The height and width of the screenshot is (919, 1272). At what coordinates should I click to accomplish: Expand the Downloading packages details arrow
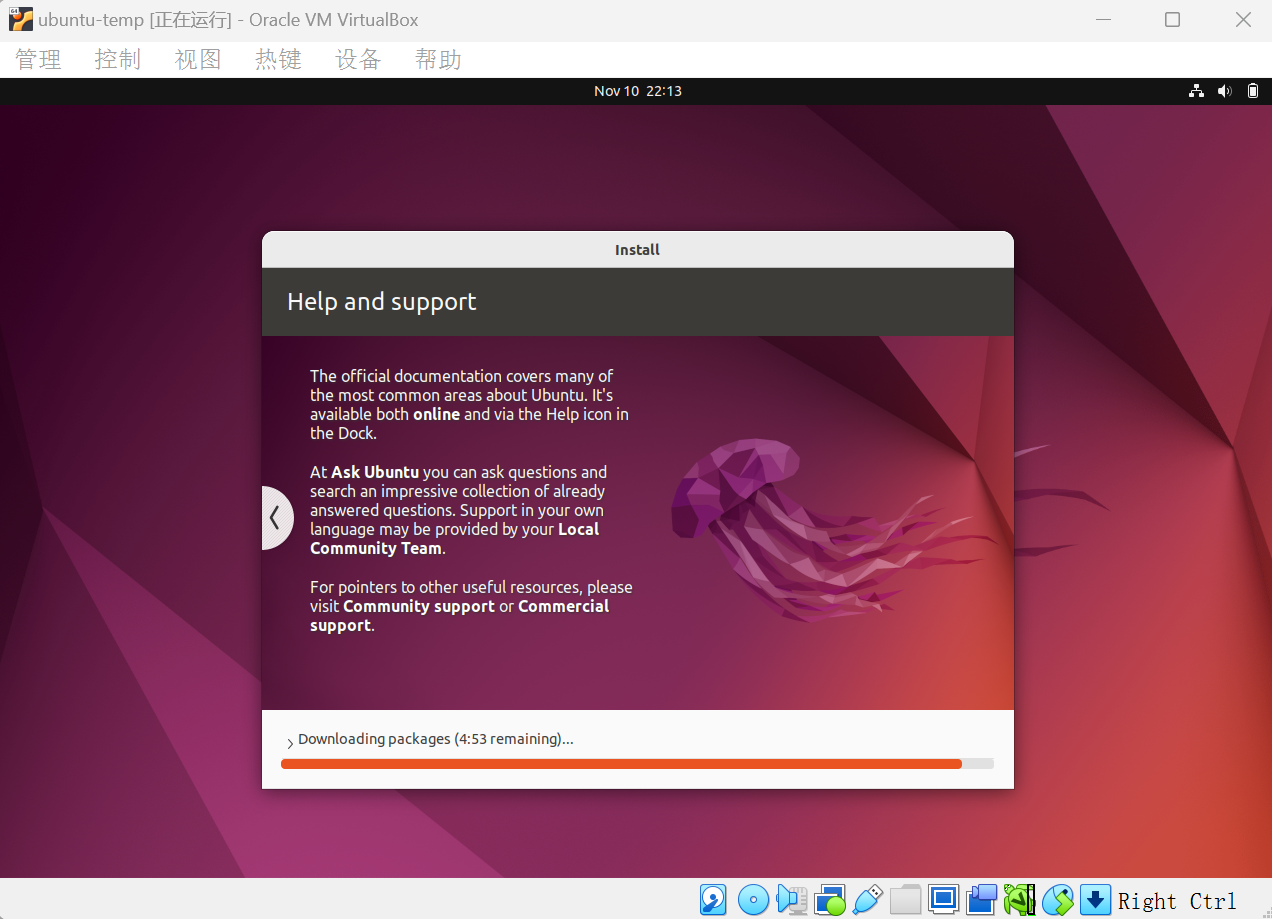click(x=290, y=743)
